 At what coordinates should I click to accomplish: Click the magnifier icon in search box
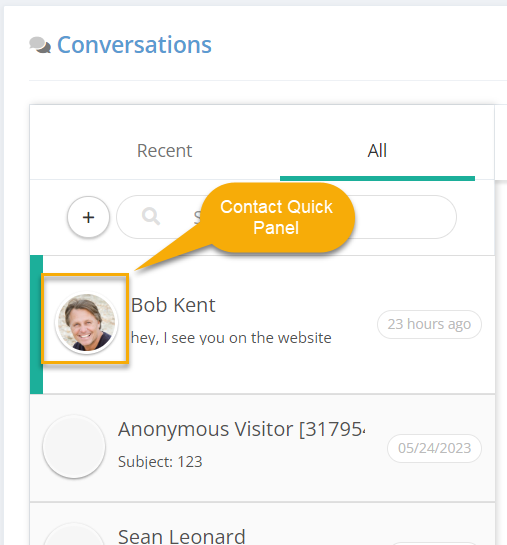[151, 217]
